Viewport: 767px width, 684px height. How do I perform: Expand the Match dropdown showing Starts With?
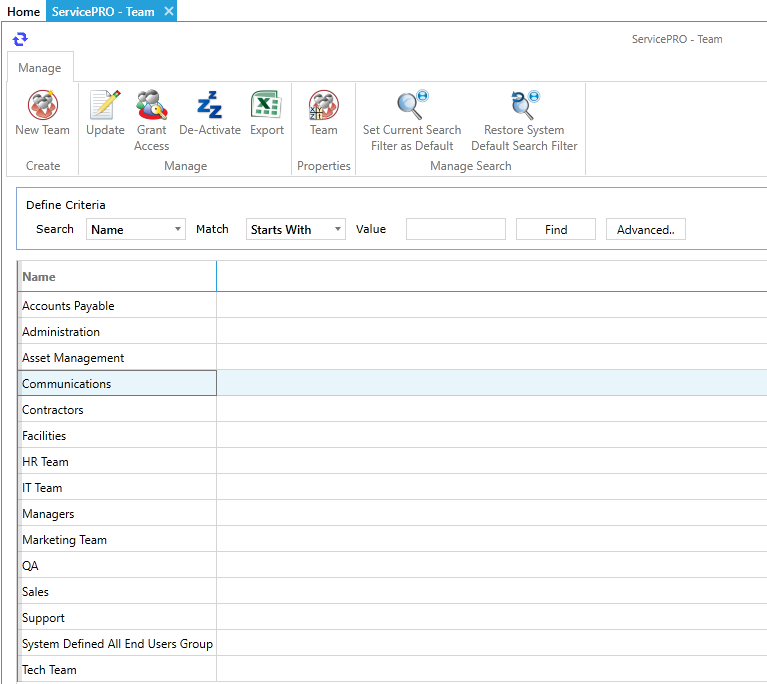click(295, 229)
